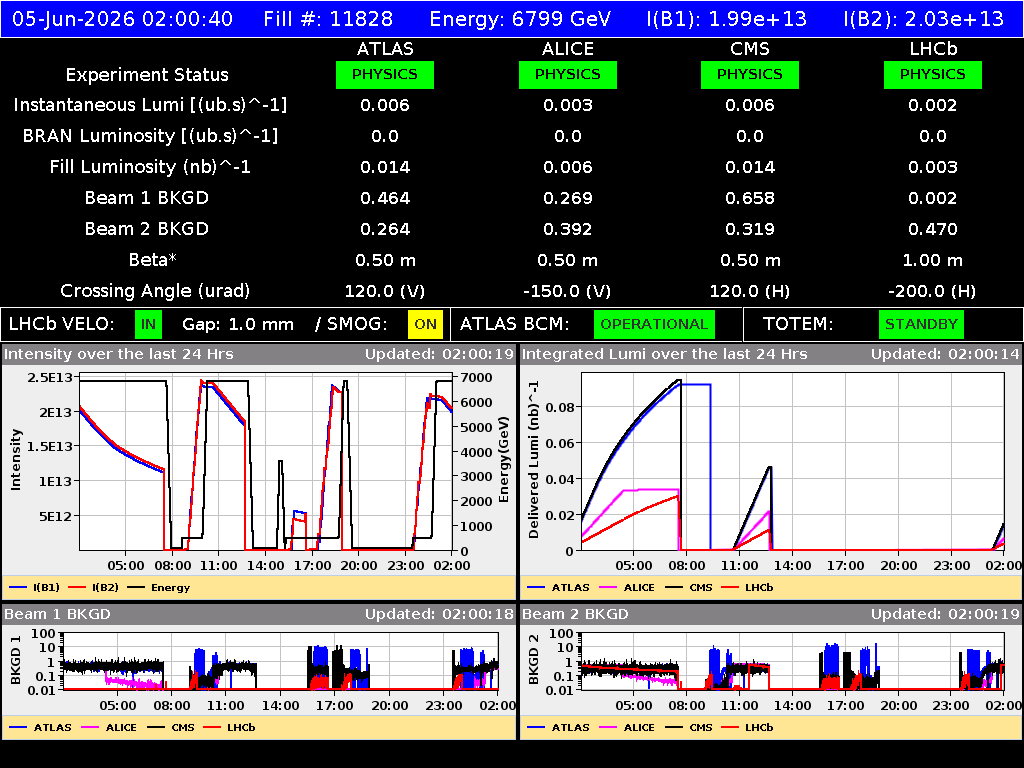Viewport: 1024px width, 768px height.
Task: Click inside the Integrated Lumi plot area
Action: pyautogui.click(x=793, y=462)
